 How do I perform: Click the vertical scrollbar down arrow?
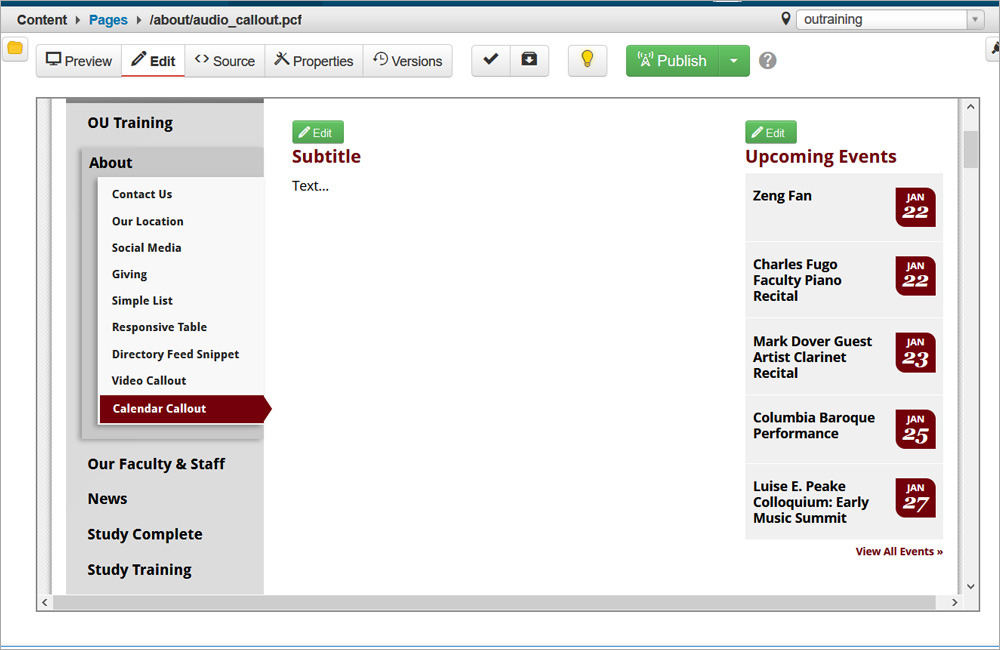coord(970,586)
